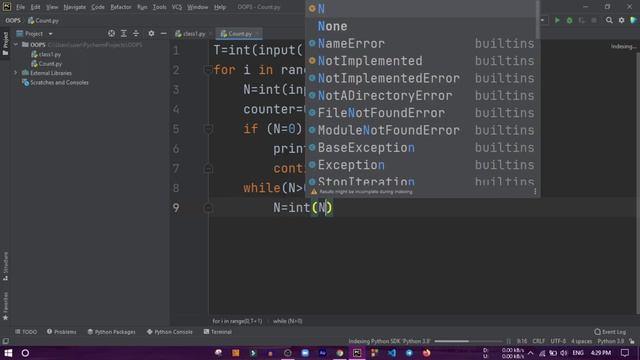Choose NameError from completion list
The height and width of the screenshot is (360, 640).
pos(422,43)
